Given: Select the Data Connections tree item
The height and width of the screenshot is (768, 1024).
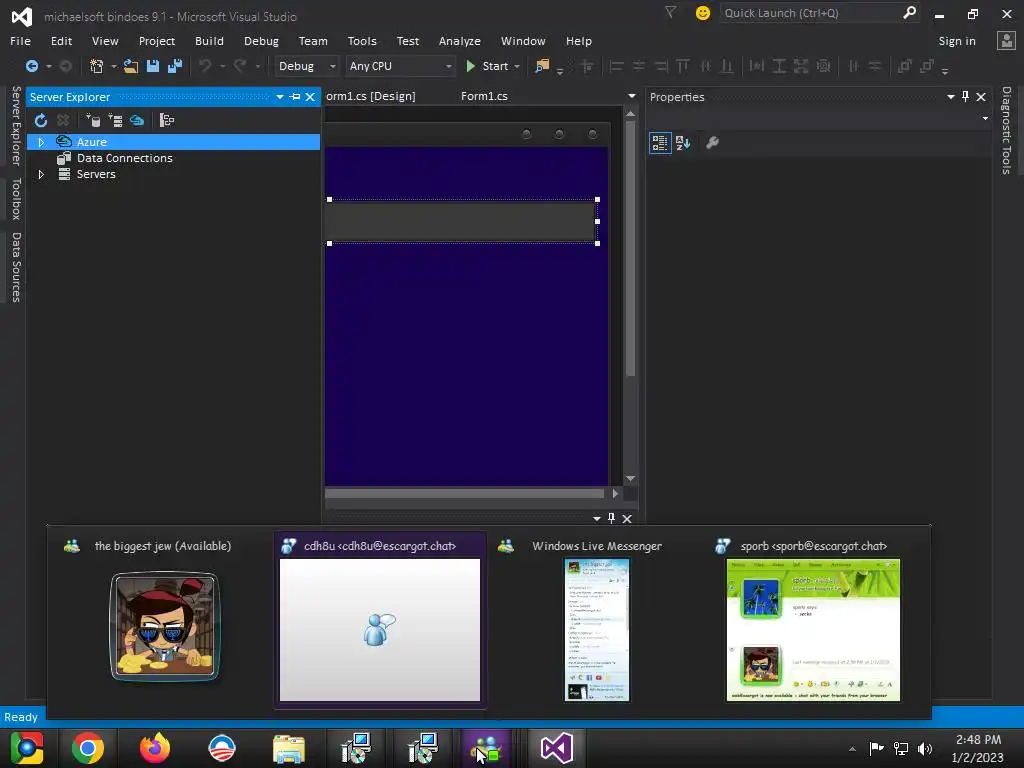Looking at the screenshot, I should 124,158.
